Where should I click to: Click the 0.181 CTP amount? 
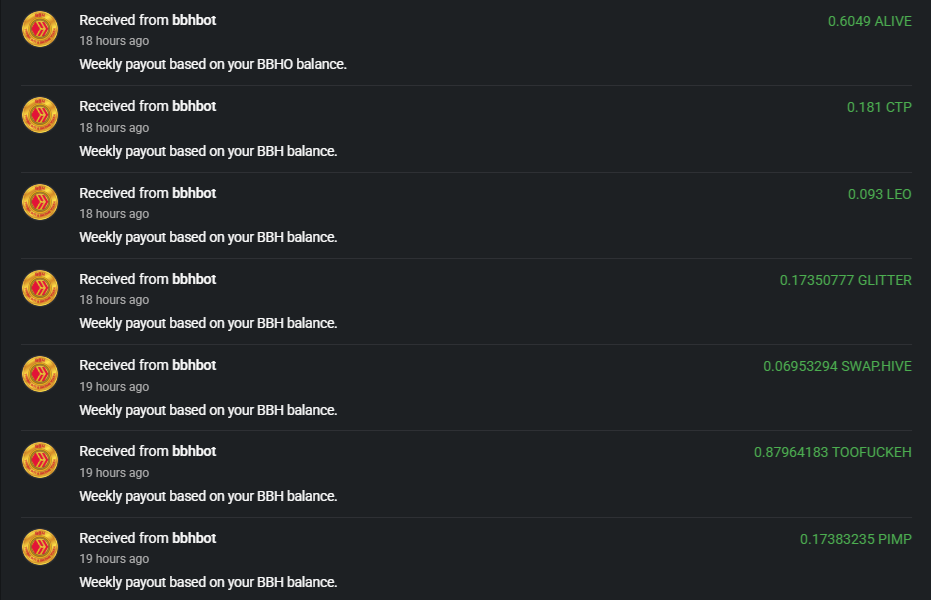879,107
